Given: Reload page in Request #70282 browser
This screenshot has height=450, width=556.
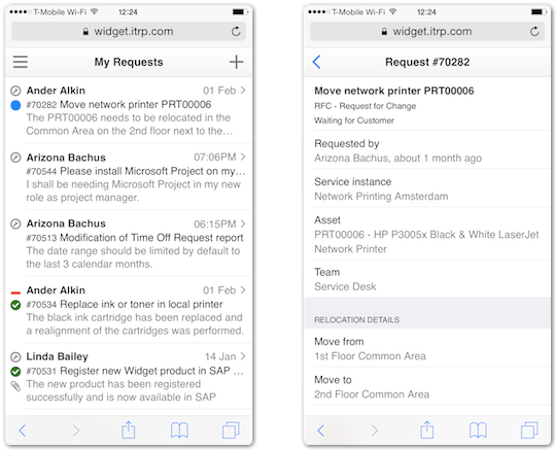Looking at the screenshot, I should pos(534,32).
